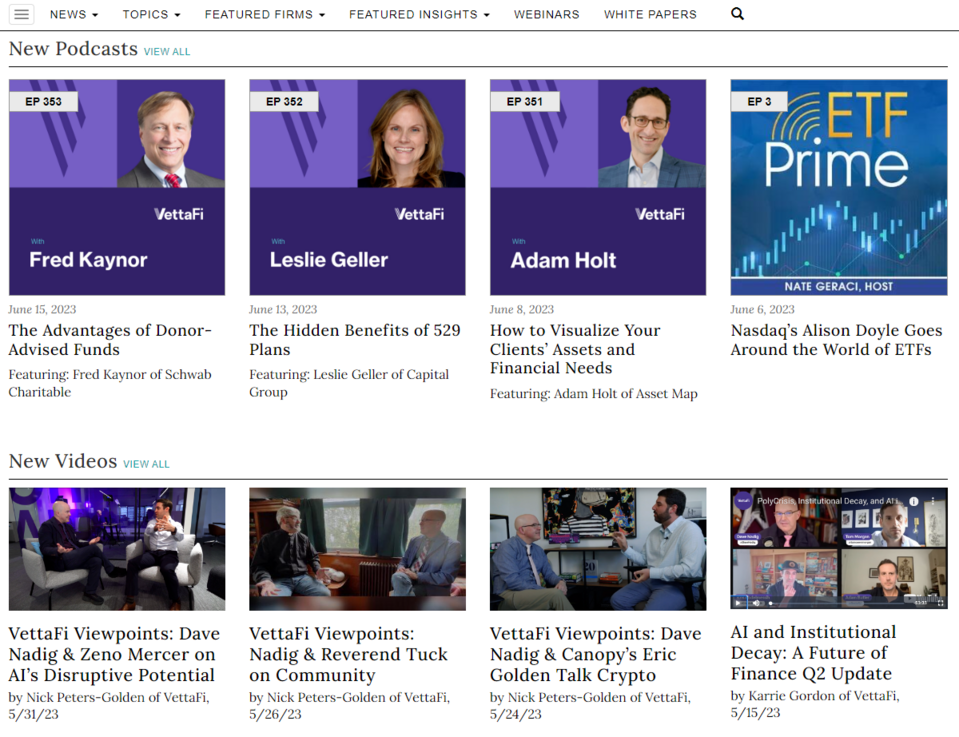Viewport: 959px width, 737px height.
Task: Open the Zeno Mercer AI video thumbnail
Action: point(117,549)
